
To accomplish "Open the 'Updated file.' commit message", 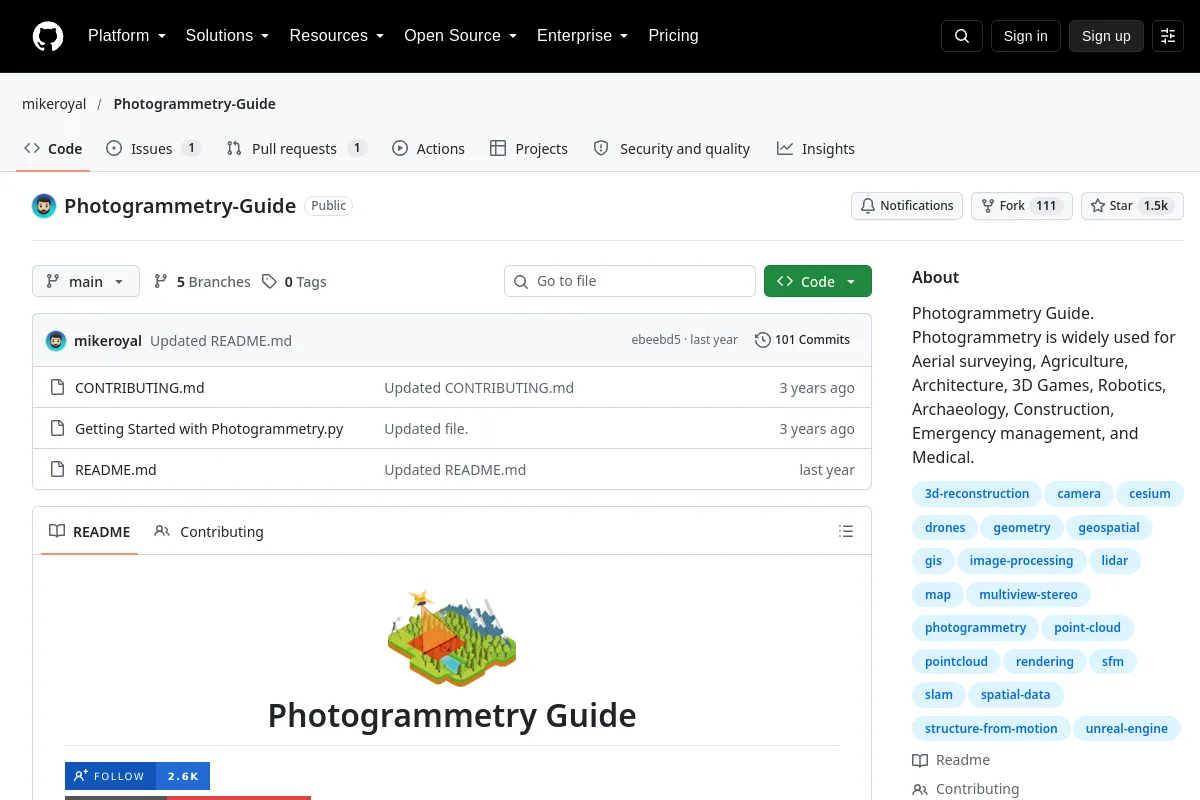I will [426, 429].
